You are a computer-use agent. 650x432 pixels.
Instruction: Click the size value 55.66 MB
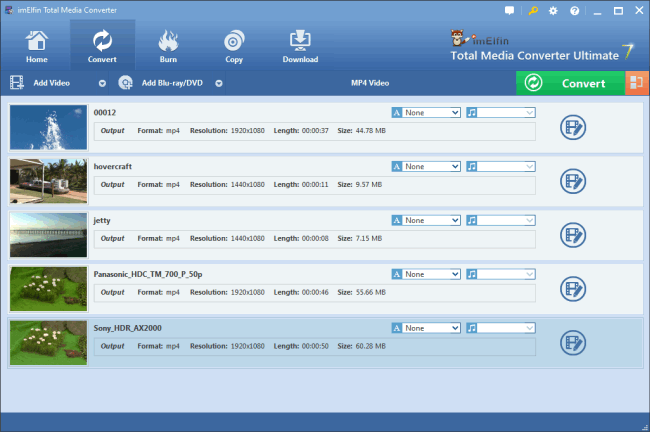coord(371,292)
